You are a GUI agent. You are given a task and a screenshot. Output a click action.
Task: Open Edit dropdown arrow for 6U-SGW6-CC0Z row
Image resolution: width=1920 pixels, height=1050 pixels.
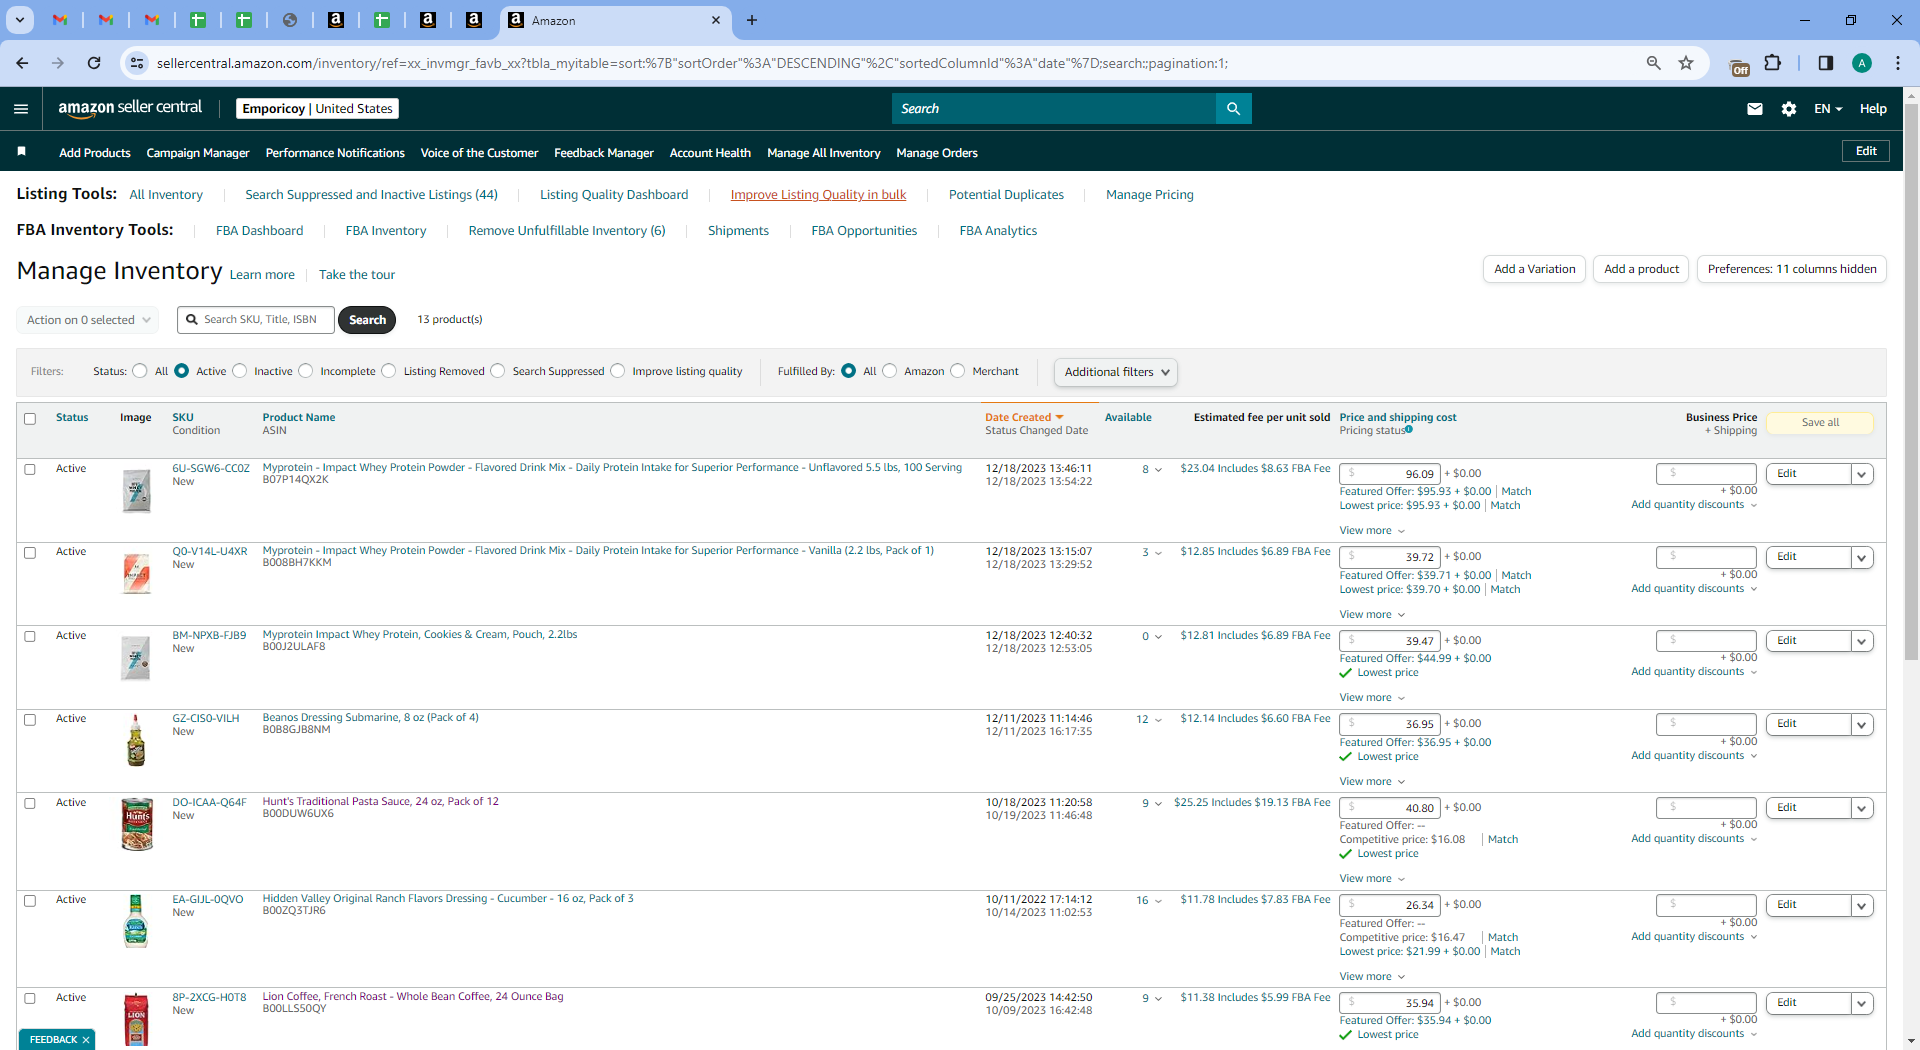tap(1862, 475)
